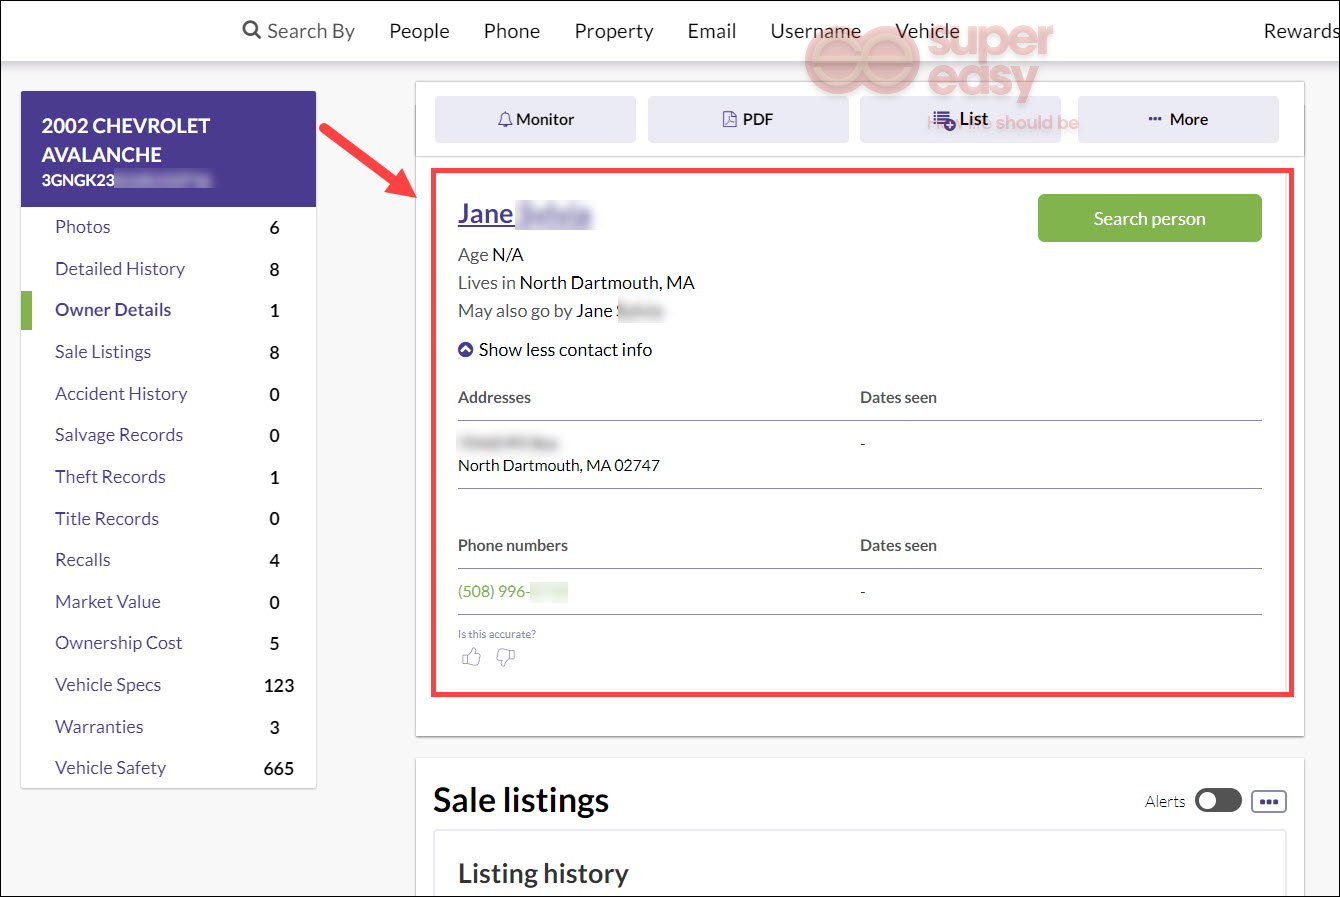Open the People search tab

419,31
